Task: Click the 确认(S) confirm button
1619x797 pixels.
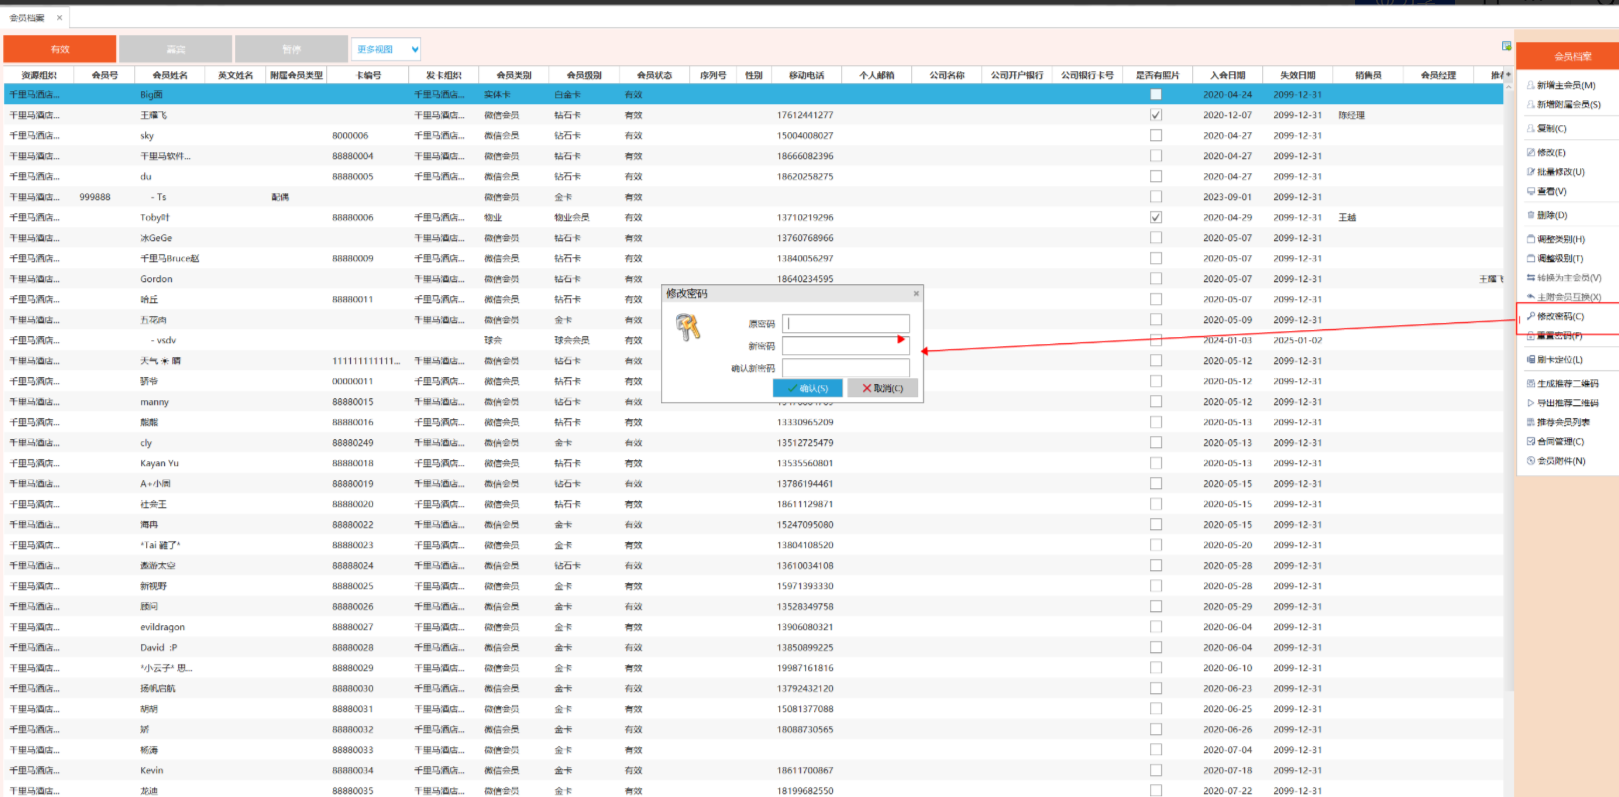Action: [807, 388]
